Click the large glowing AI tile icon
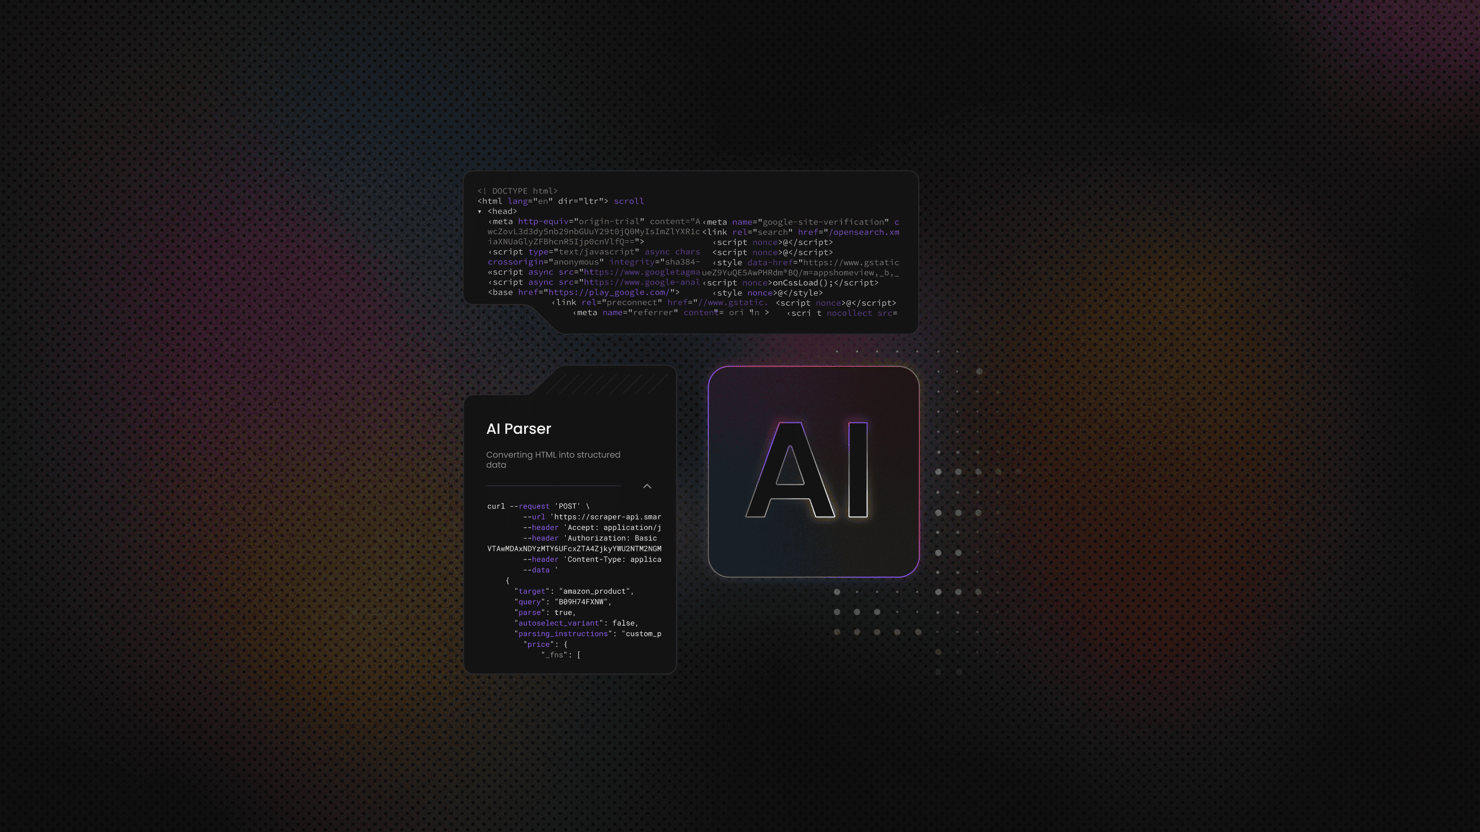1480x832 pixels. coord(813,471)
